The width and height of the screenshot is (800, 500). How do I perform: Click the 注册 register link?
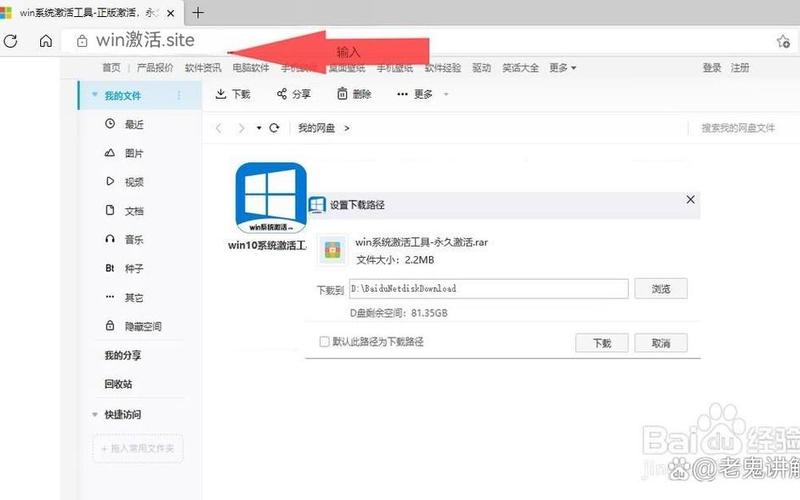(740, 67)
